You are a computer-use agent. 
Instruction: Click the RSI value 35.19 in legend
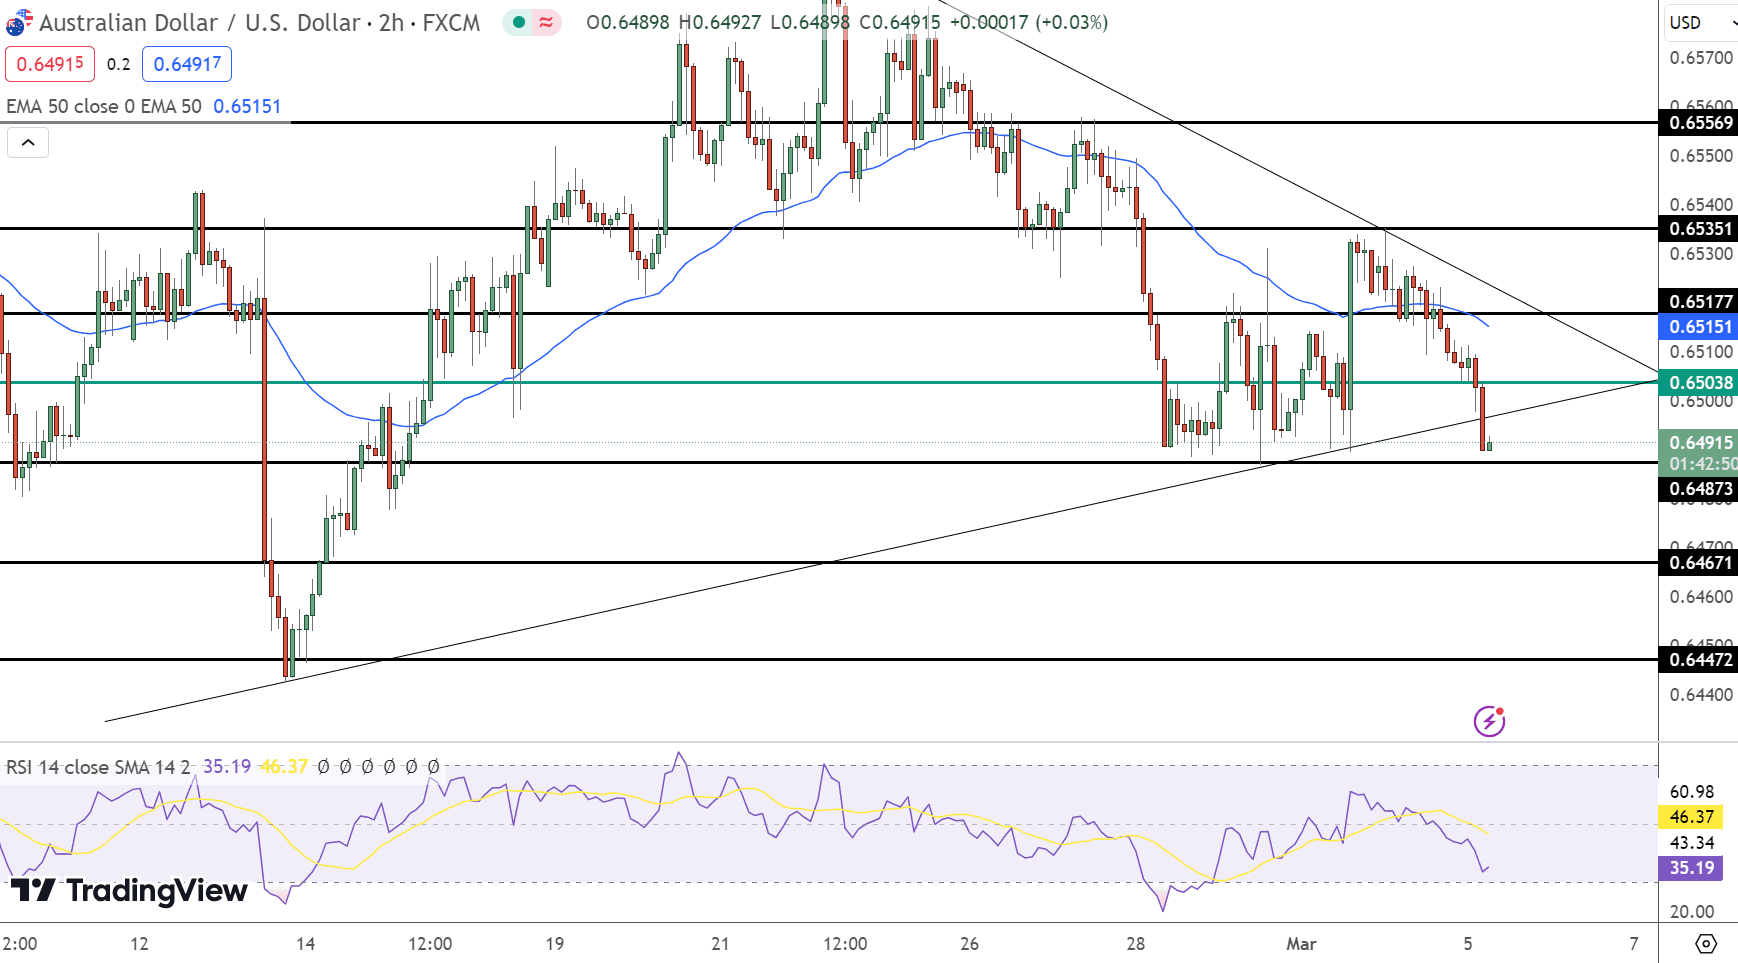point(227,767)
